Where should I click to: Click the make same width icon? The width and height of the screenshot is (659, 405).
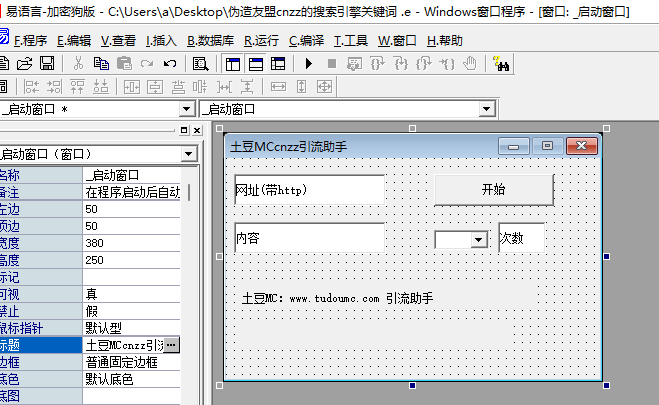278,87
